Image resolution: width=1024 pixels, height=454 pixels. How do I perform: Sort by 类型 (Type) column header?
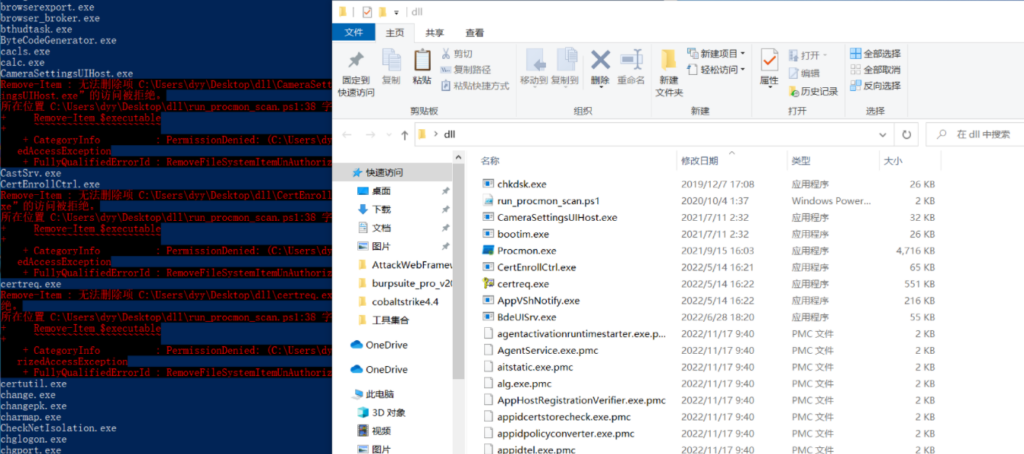point(801,160)
